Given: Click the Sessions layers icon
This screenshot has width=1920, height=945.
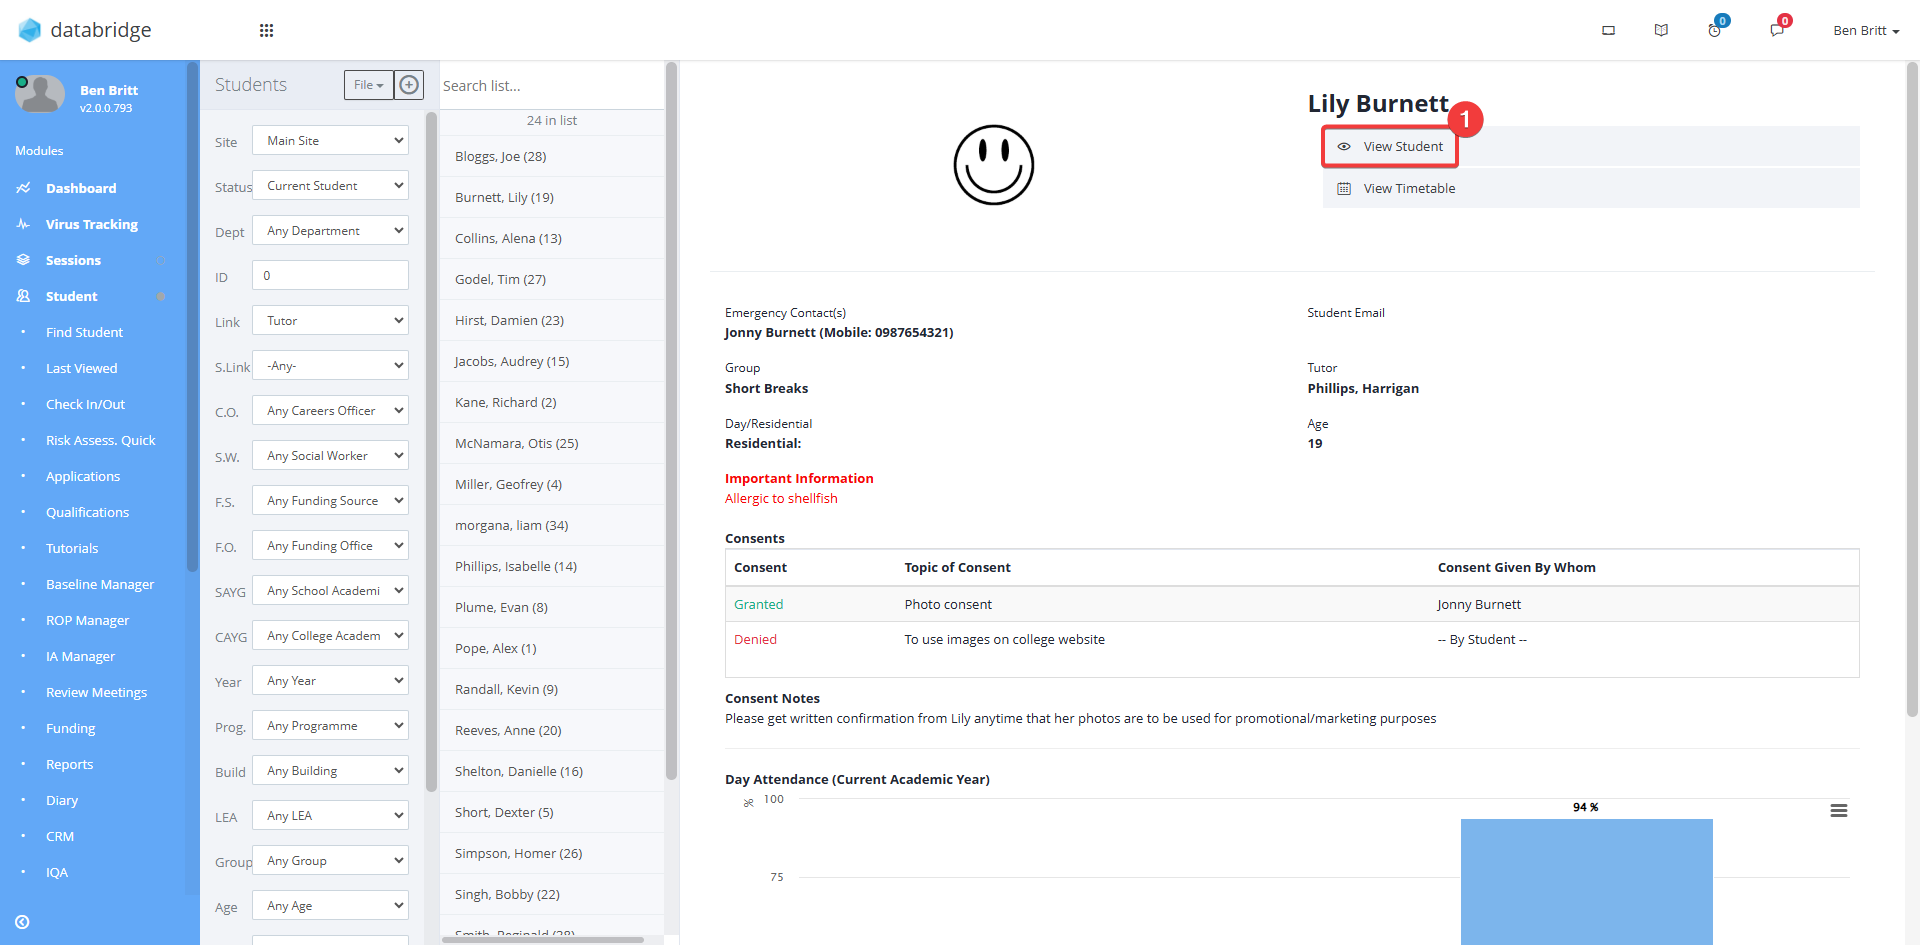Looking at the screenshot, I should [23, 260].
